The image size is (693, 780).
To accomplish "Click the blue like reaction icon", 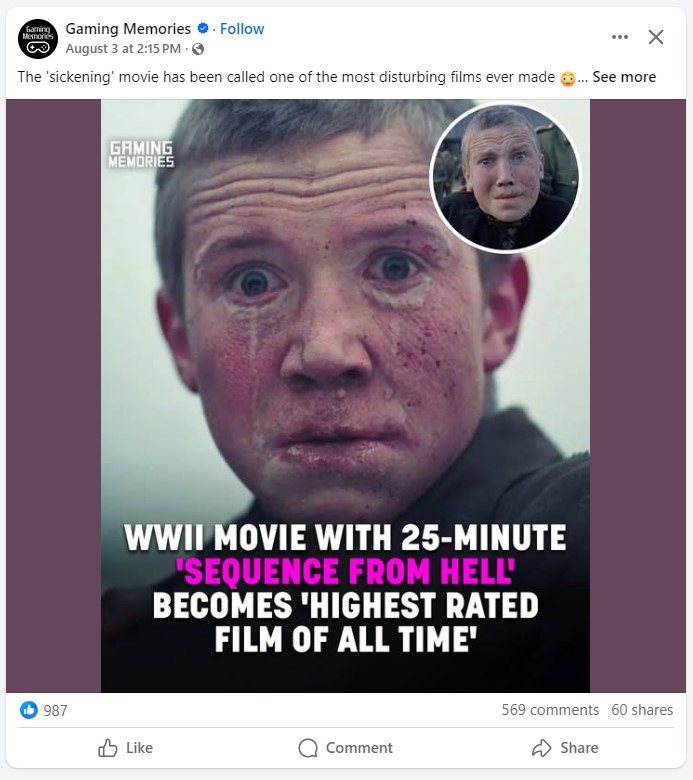I will coord(29,710).
